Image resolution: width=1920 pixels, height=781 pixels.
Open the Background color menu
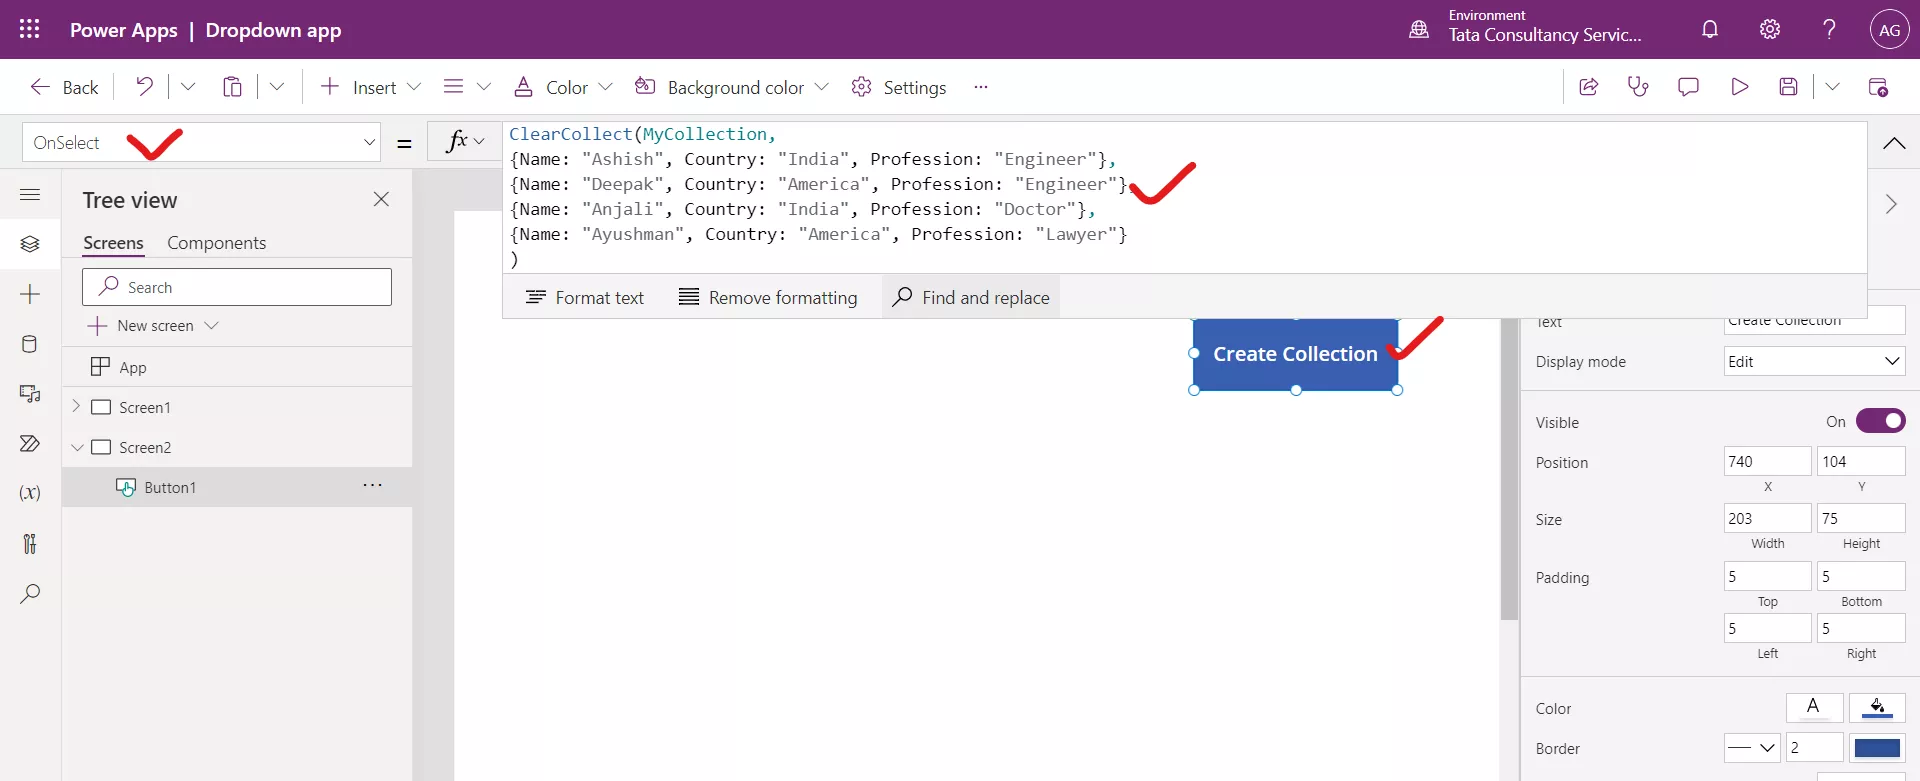(732, 87)
